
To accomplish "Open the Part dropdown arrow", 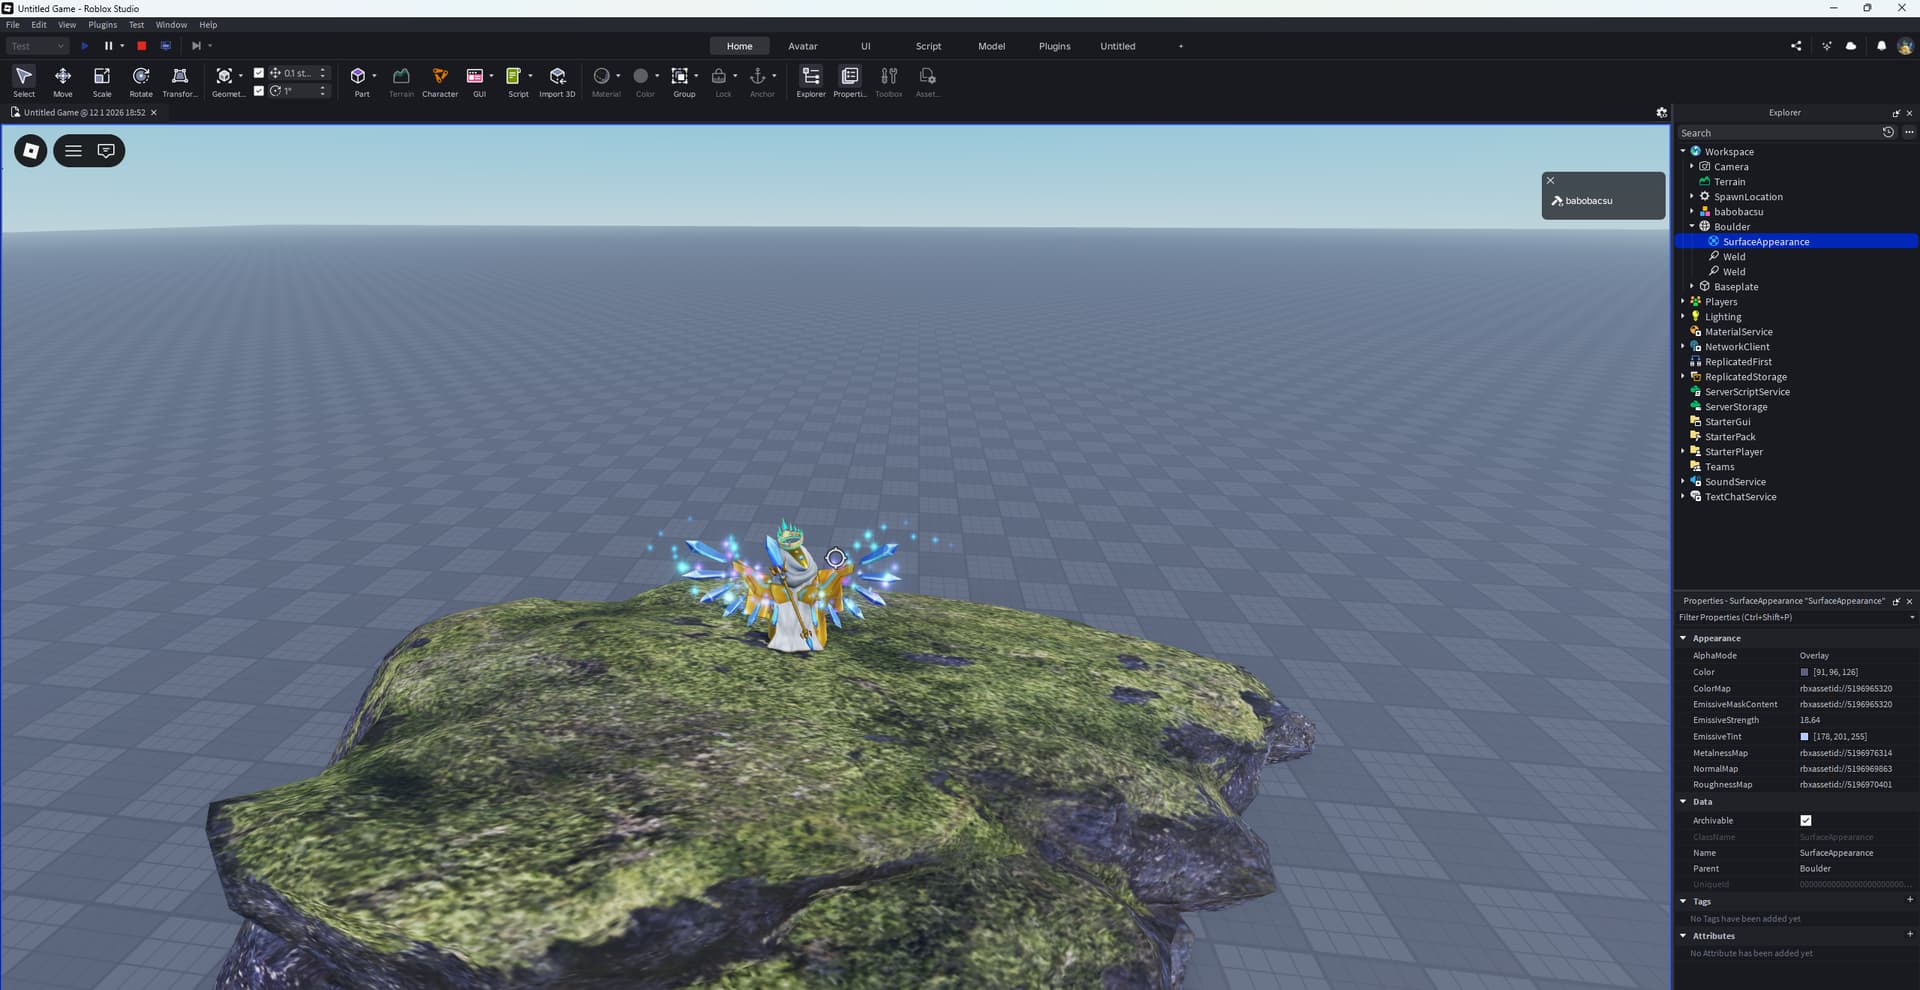I will pos(374,76).
